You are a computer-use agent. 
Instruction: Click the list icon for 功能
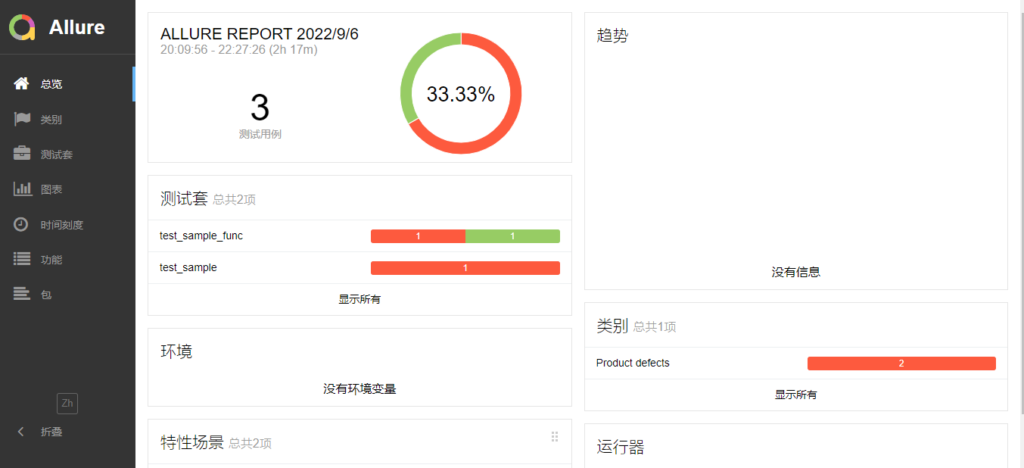point(21,259)
